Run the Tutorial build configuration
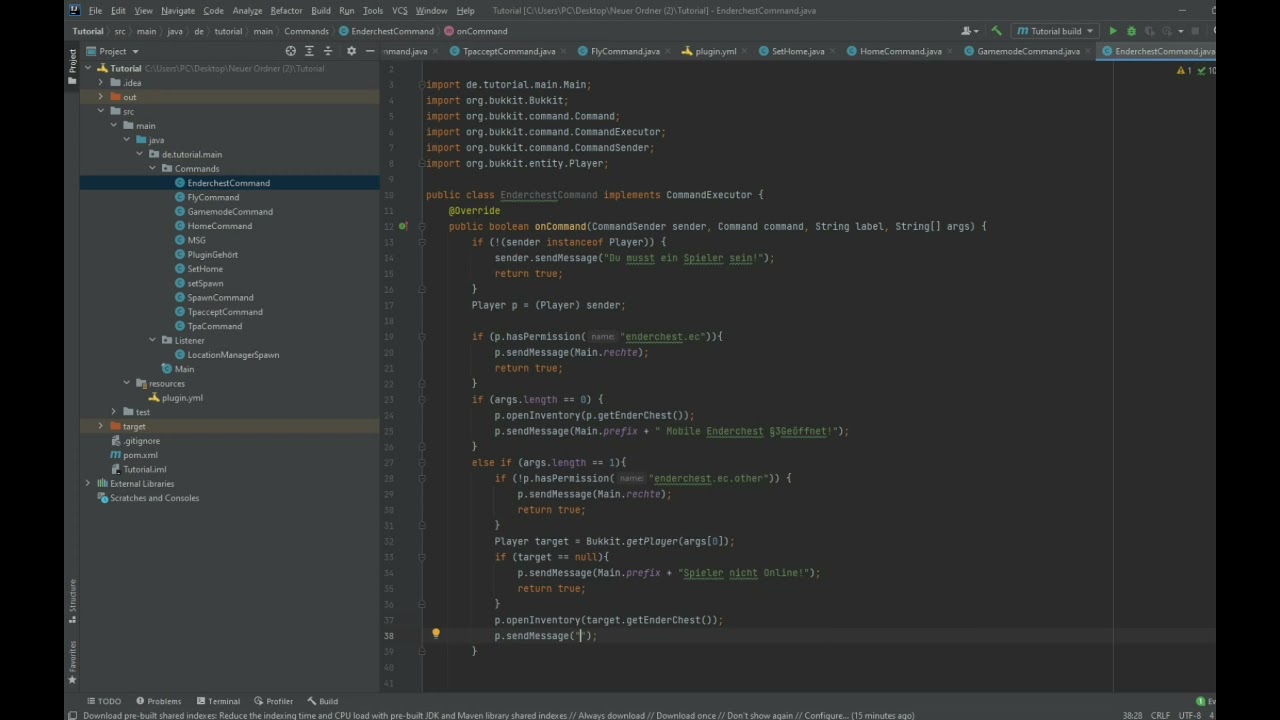The image size is (1280, 720). tap(1113, 31)
